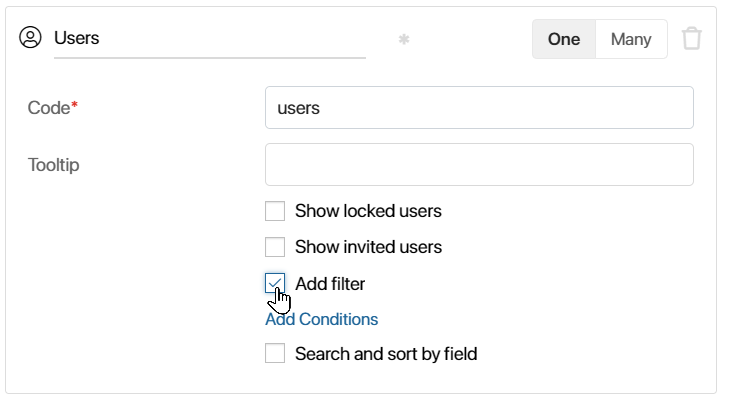The height and width of the screenshot is (409, 733).
Task: Select the One option
Action: (564, 39)
